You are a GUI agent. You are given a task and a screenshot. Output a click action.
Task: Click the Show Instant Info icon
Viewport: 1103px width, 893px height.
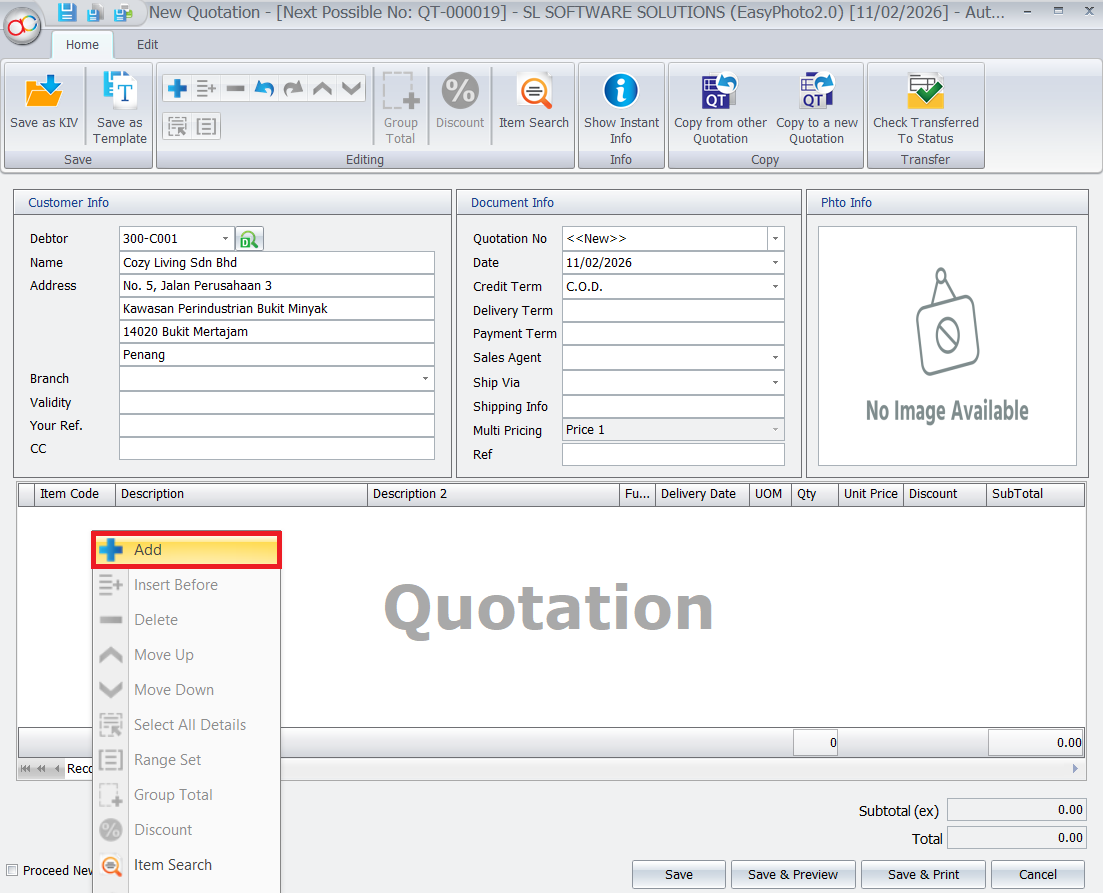coord(621,92)
